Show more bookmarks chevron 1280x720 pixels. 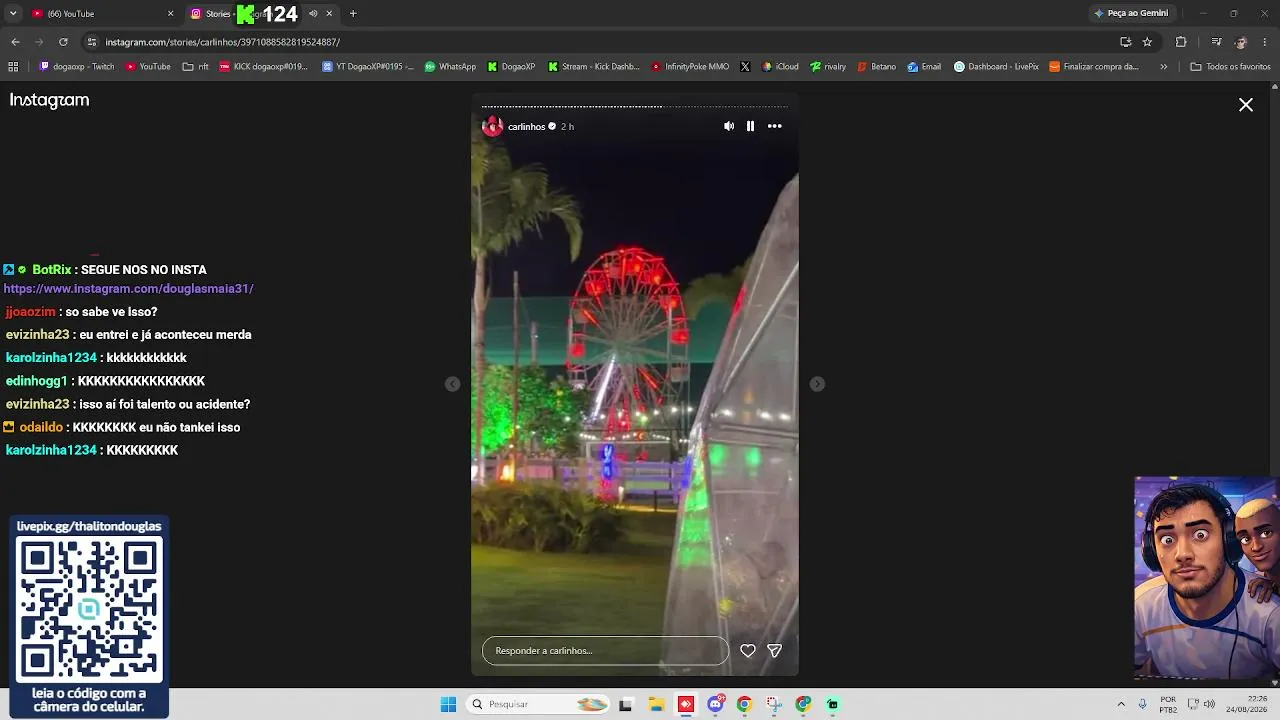coord(1163,67)
